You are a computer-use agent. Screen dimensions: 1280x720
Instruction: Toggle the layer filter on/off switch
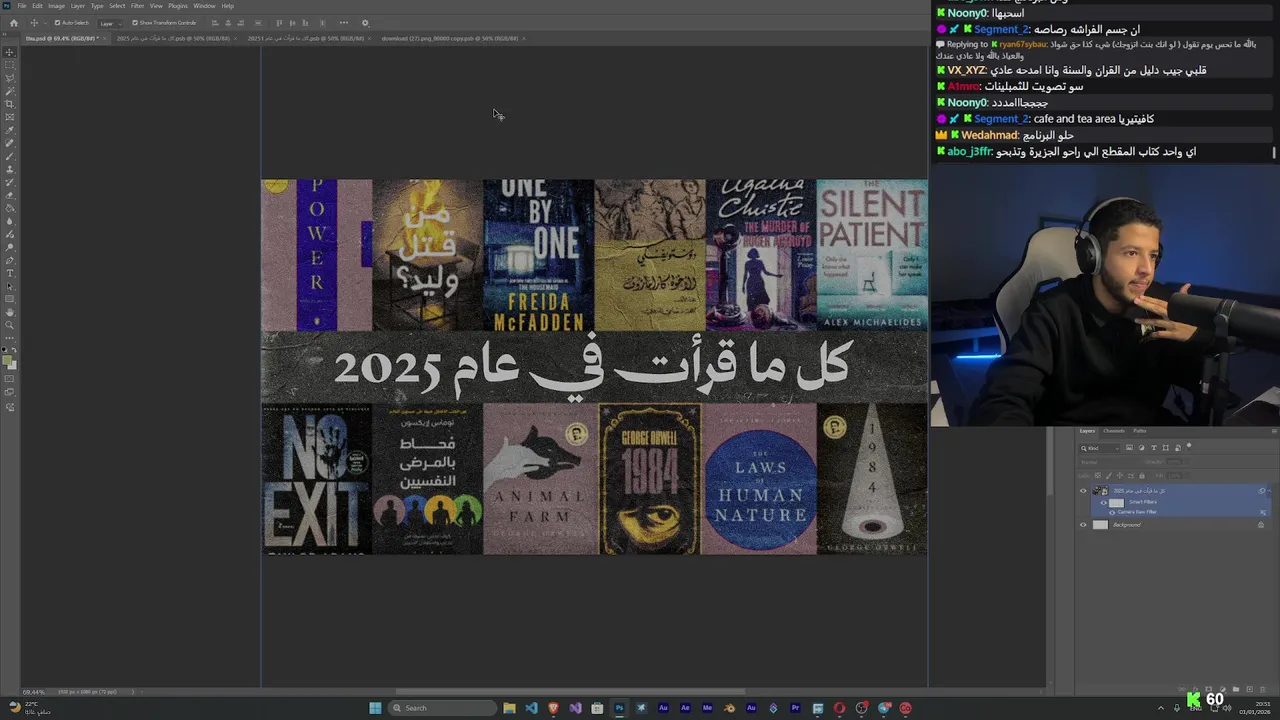(x=1189, y=446)
